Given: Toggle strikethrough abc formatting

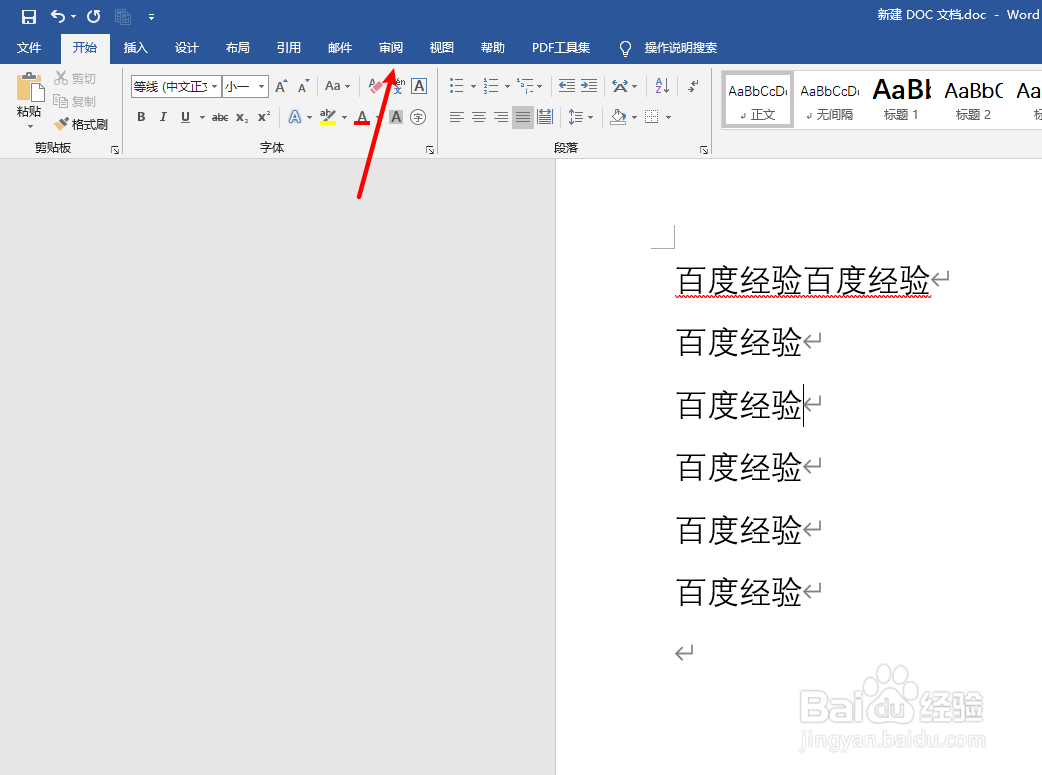Looking at the screenshot, I should coord(220,117).
